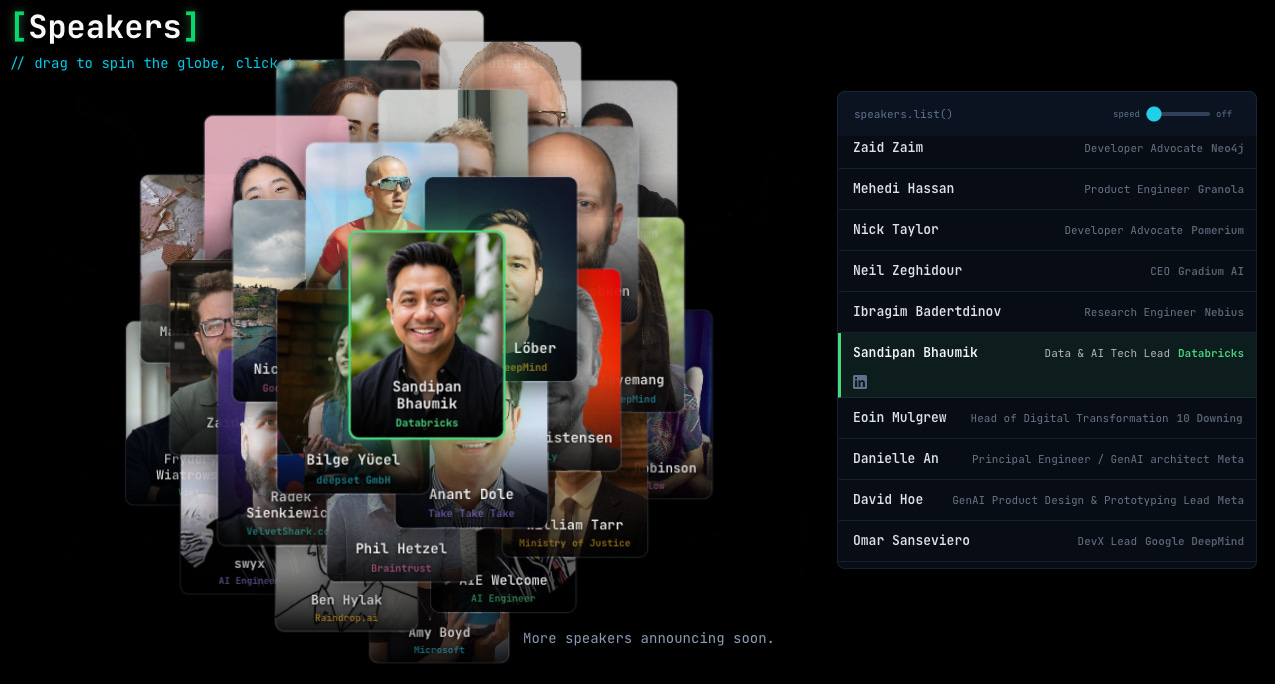
Task: Open Sandipan Bhaumik's LinkedIn icon
Action: click(x=860, y=382)
